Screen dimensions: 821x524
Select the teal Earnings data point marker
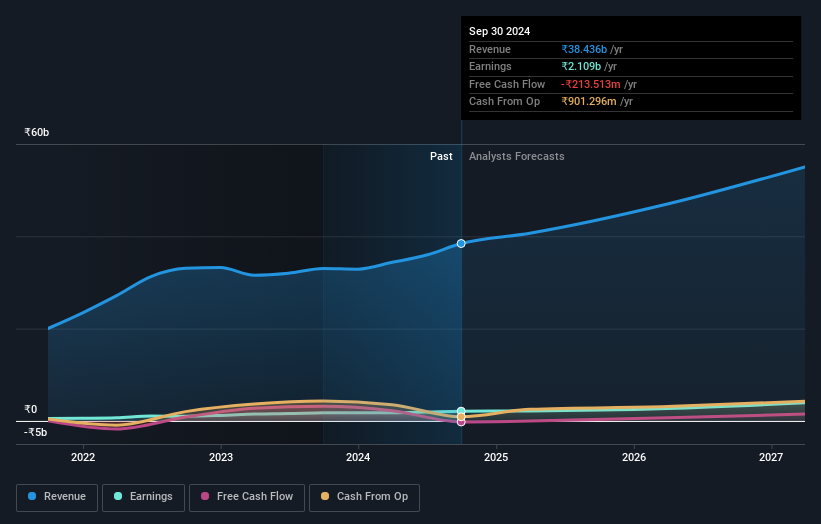[x=461, y=411]
